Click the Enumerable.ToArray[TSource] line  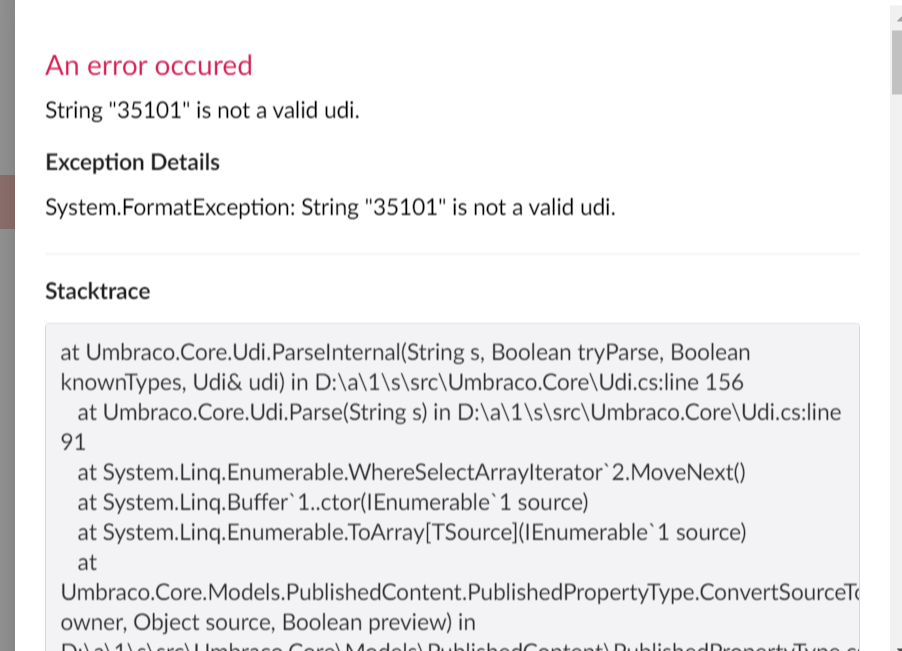tap(412, 532)
